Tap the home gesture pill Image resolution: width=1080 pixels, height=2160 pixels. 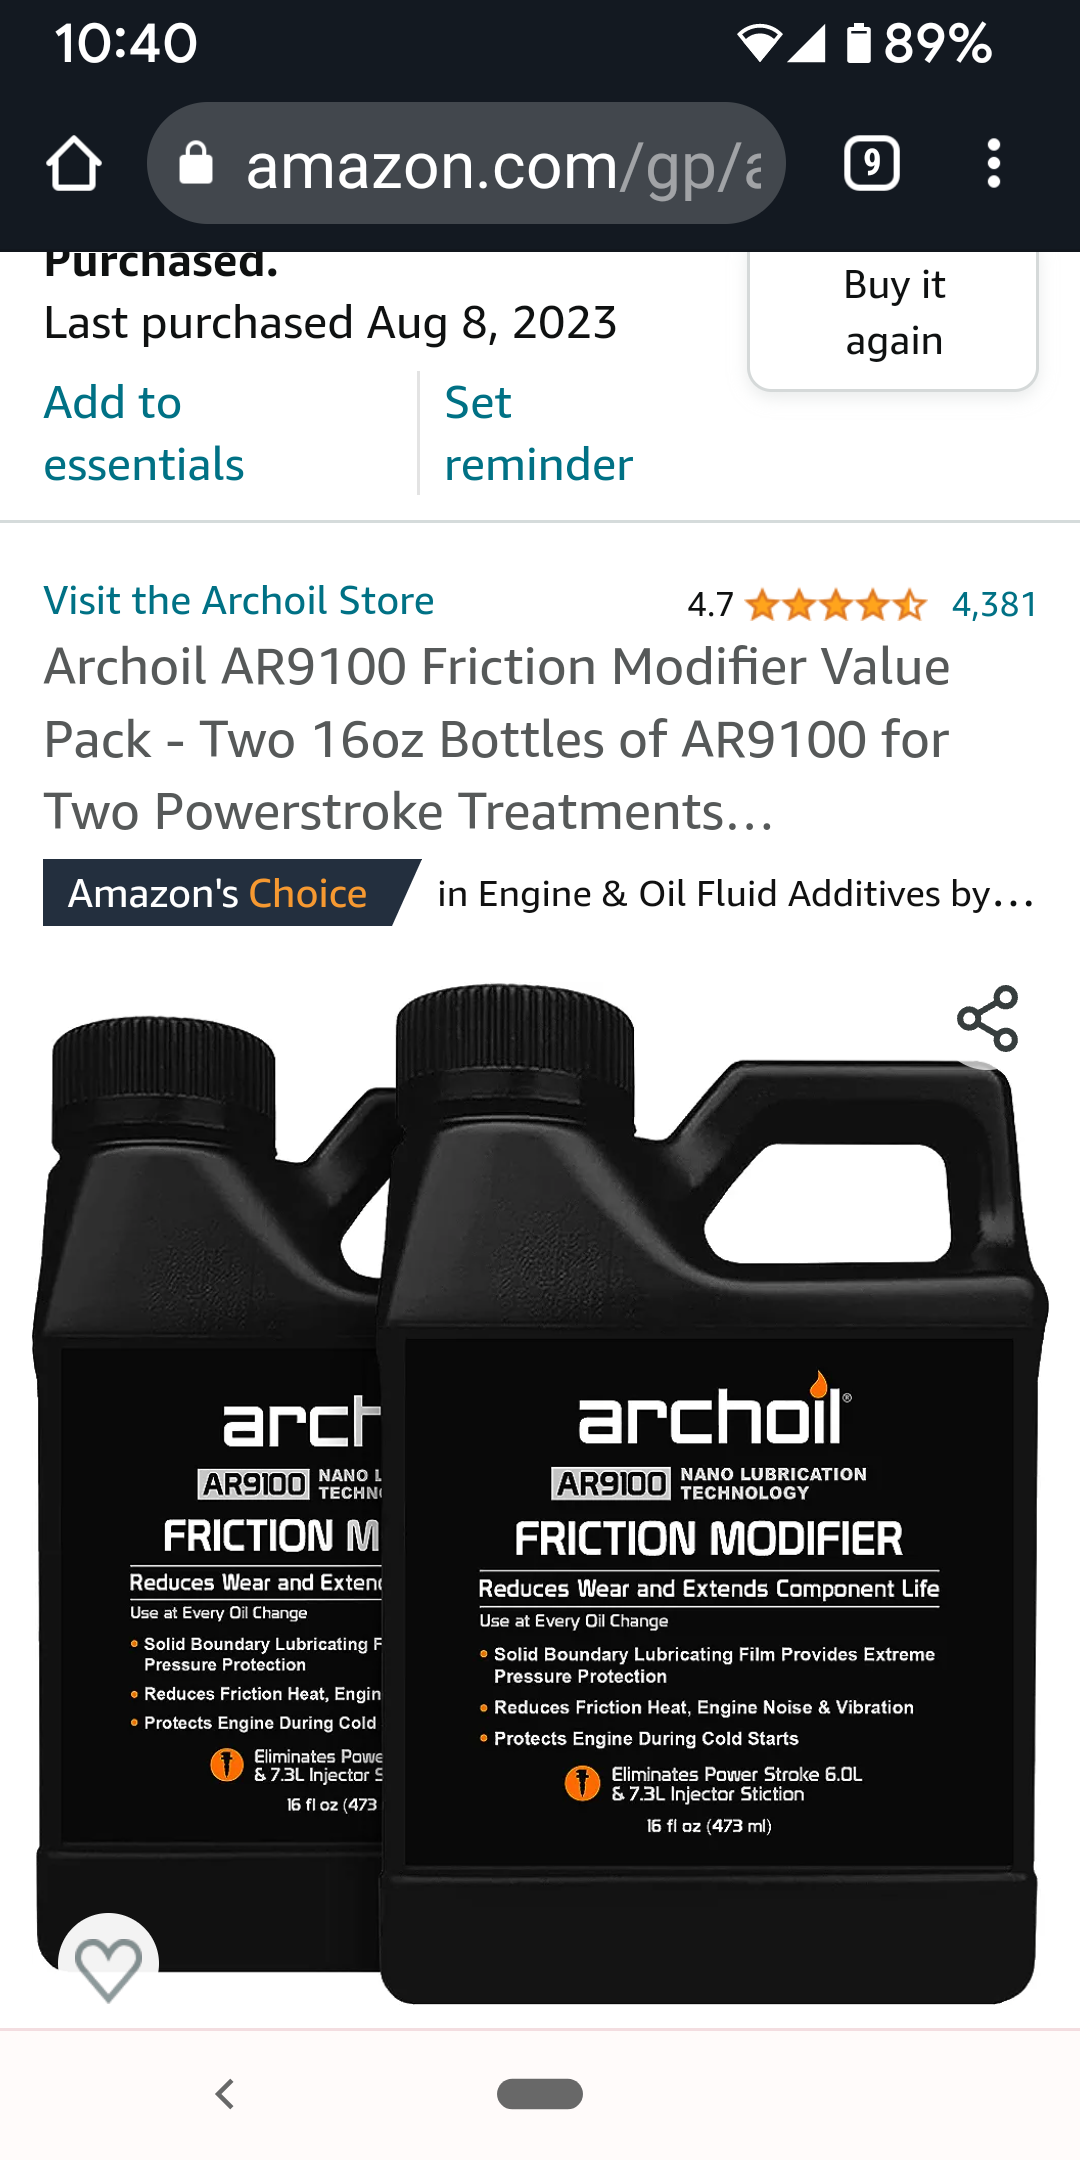click(540, 2094)
